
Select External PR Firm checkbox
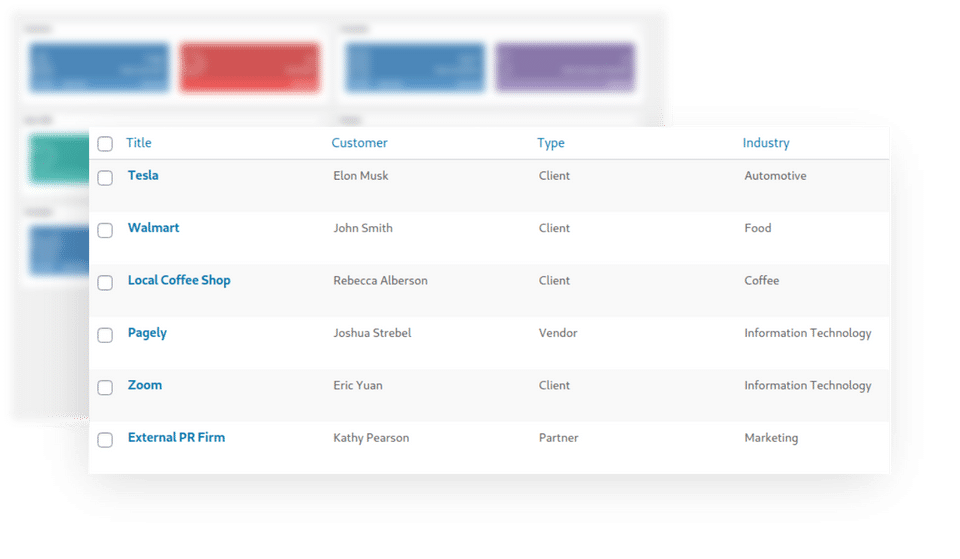tap(105, 439)
